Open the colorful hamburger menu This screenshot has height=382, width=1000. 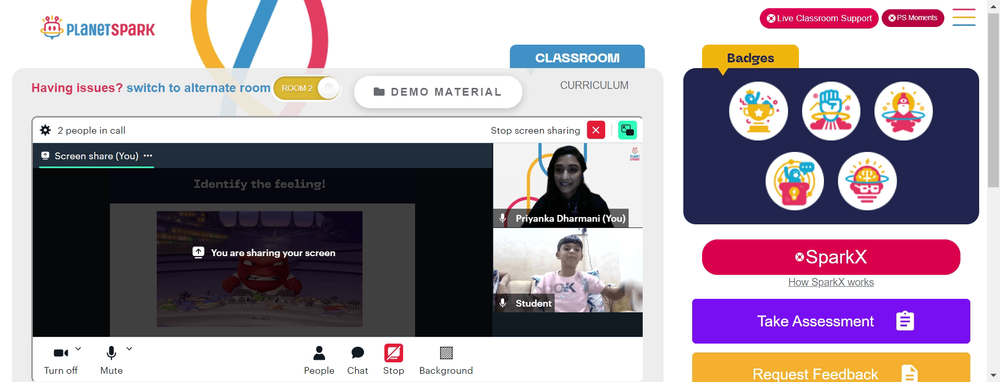coord(964,17)
